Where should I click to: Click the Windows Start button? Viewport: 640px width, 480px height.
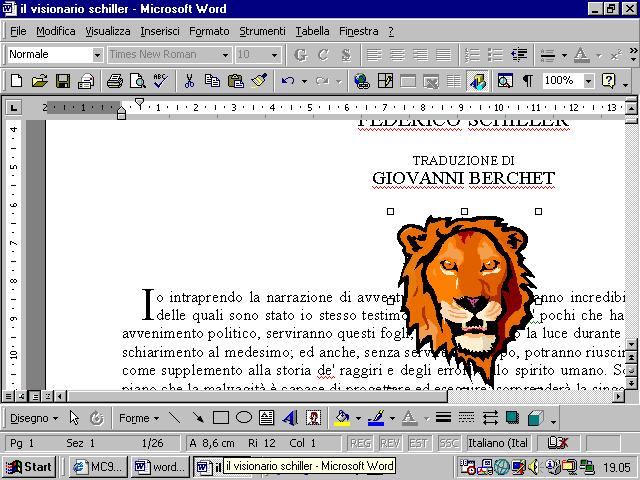29,467
